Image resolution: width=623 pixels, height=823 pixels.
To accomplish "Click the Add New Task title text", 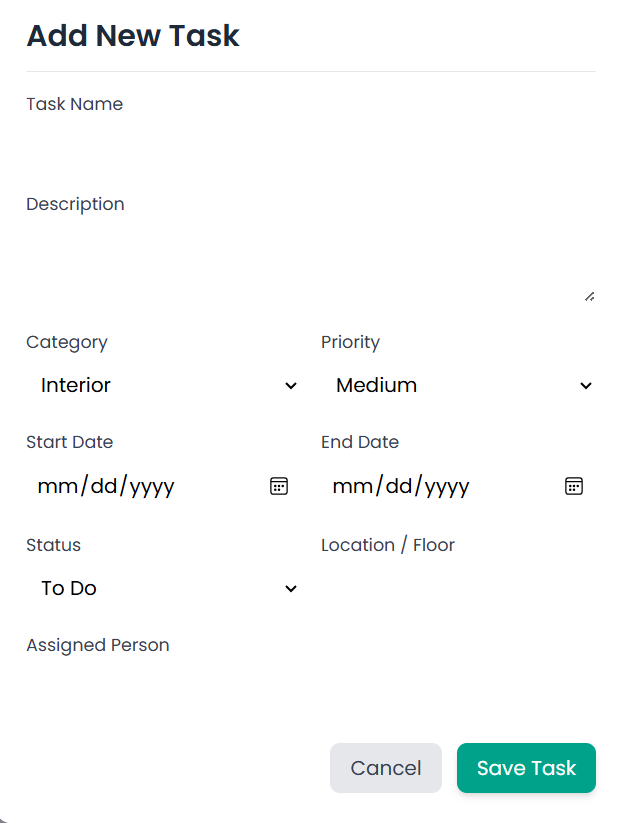I will coord(132,36).
